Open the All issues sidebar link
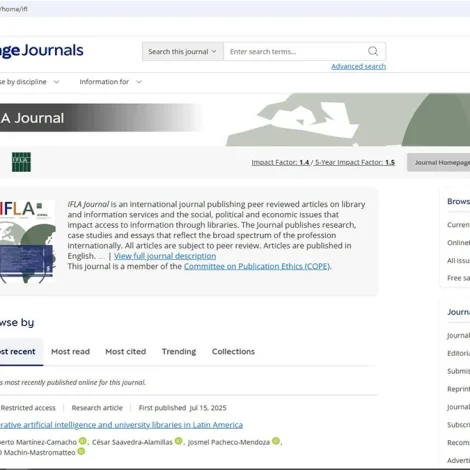Image resolution: width=470 pixels, height=470 pixels. 458,260
